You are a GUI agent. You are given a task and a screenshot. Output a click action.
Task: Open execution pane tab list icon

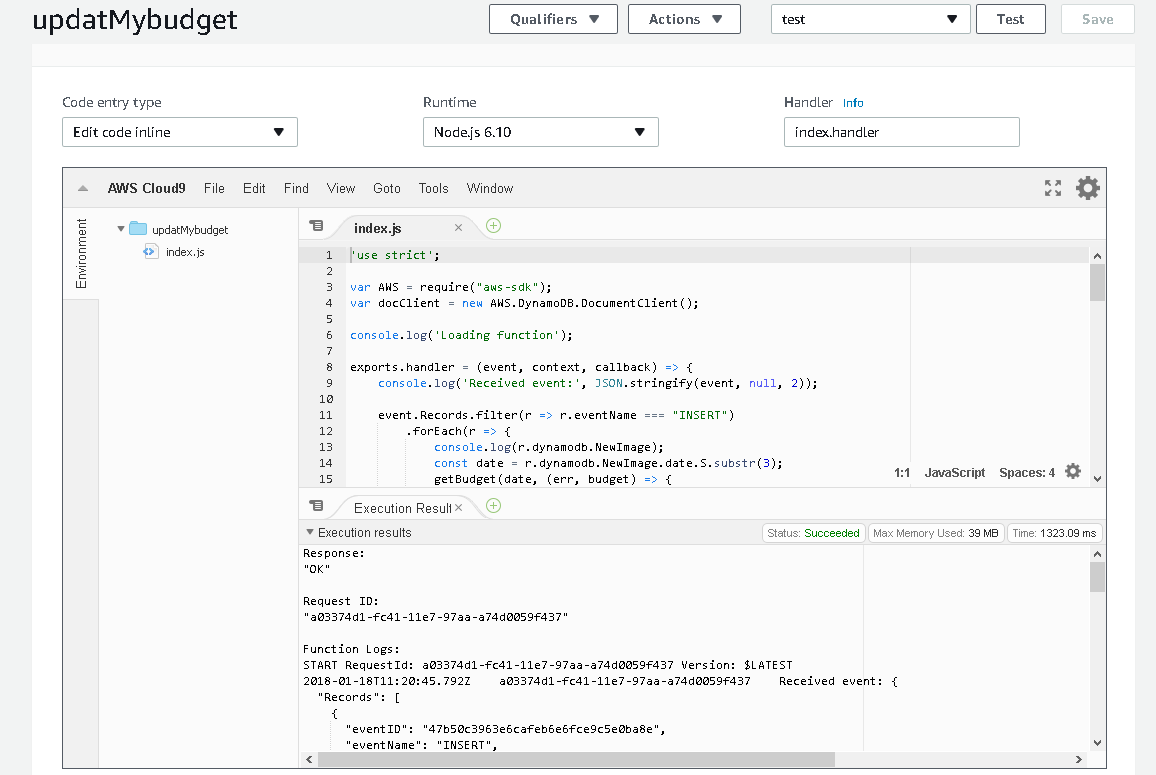pyautogui.click(x=316, y=505)
